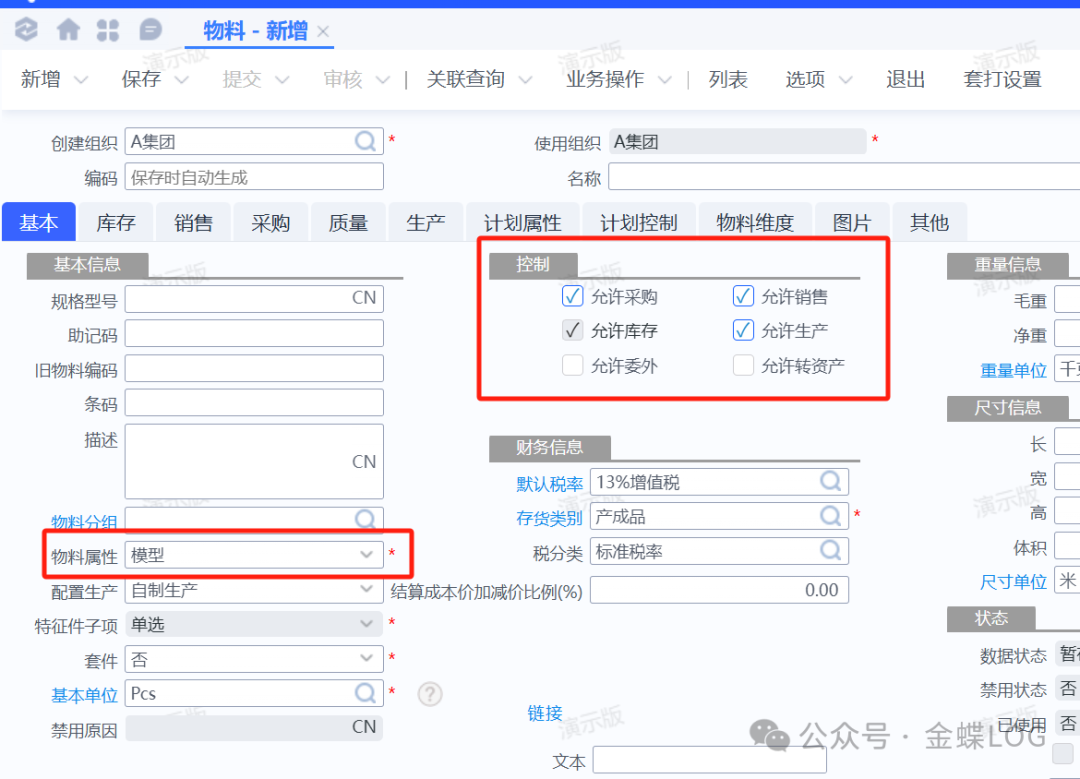Enable the 允许委外 checkbox

pyautogui.click(x=572, y=365)
